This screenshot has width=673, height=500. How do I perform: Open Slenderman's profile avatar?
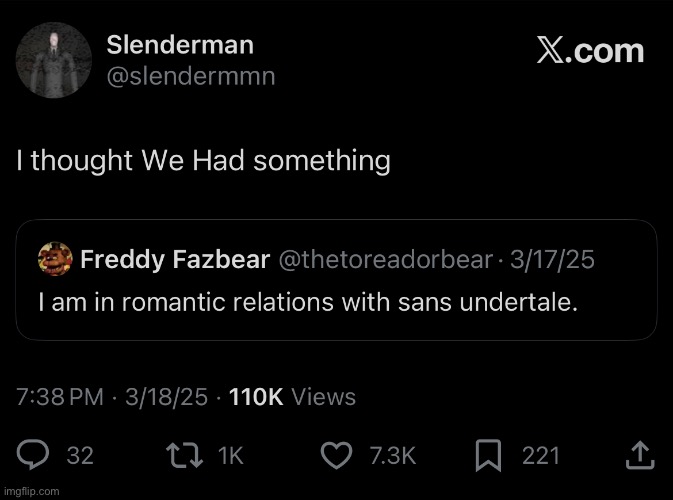click(x=55, y=59)
